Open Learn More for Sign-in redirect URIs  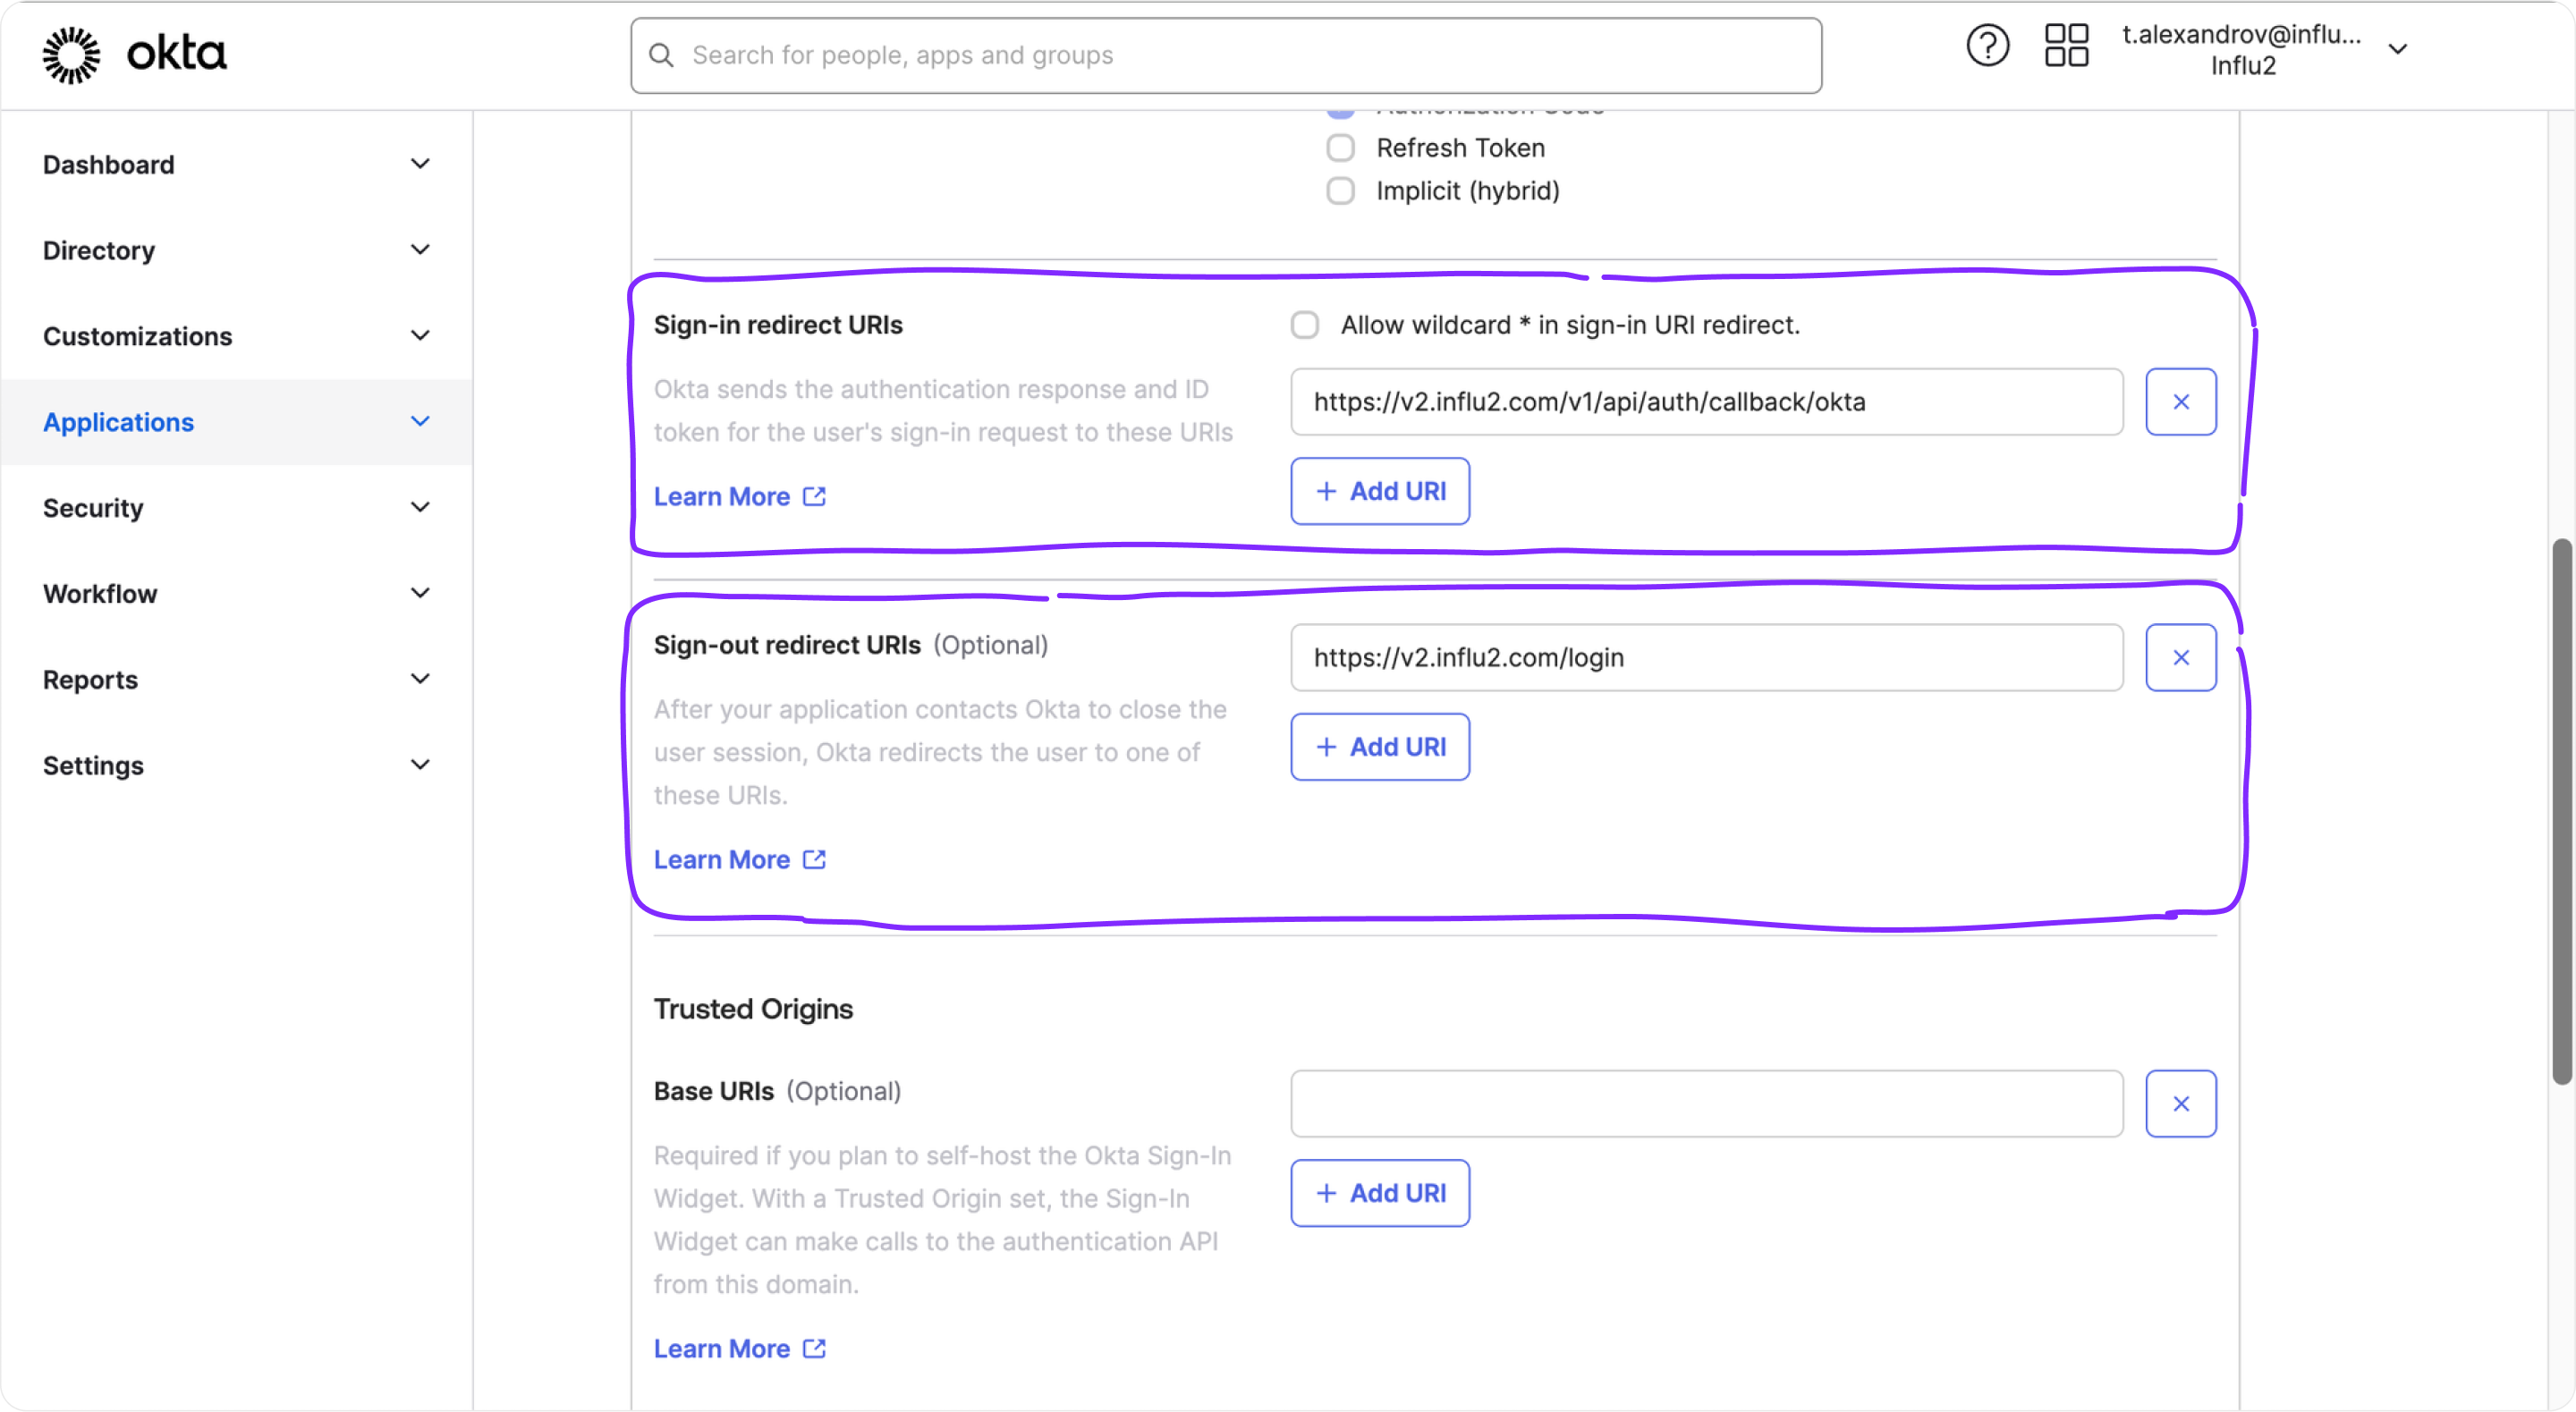tap(721, 496)
